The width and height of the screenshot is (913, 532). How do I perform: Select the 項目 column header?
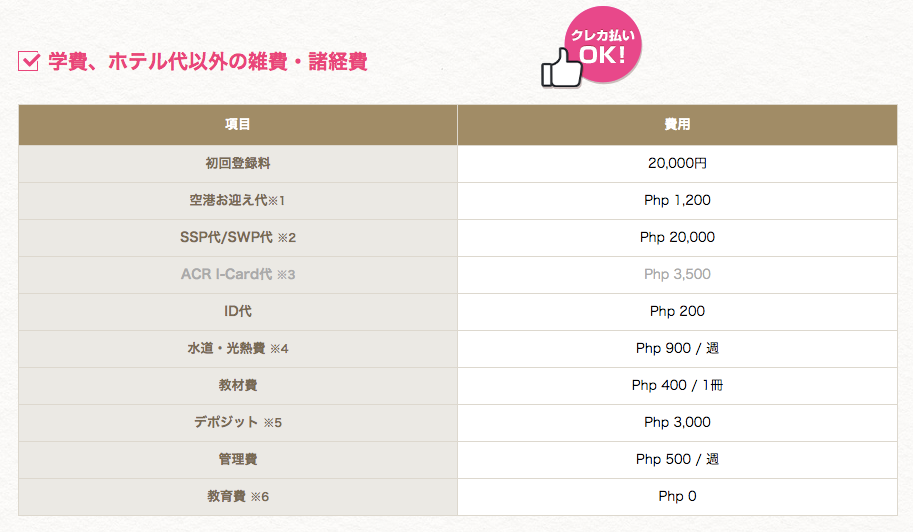[x=238, y=125]
